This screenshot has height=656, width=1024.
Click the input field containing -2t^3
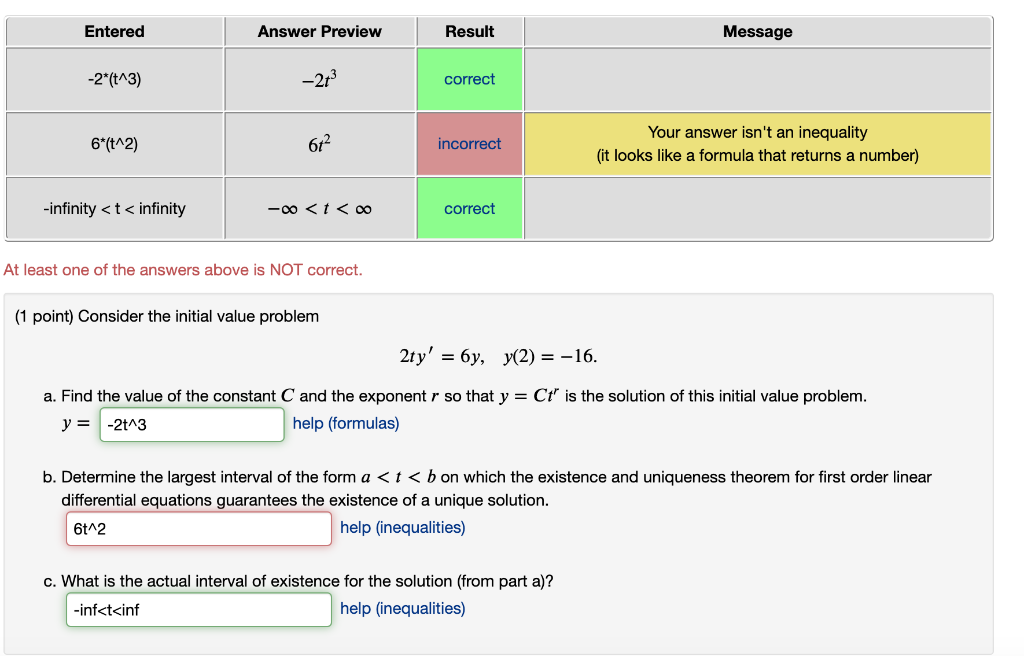coord(190,424)
